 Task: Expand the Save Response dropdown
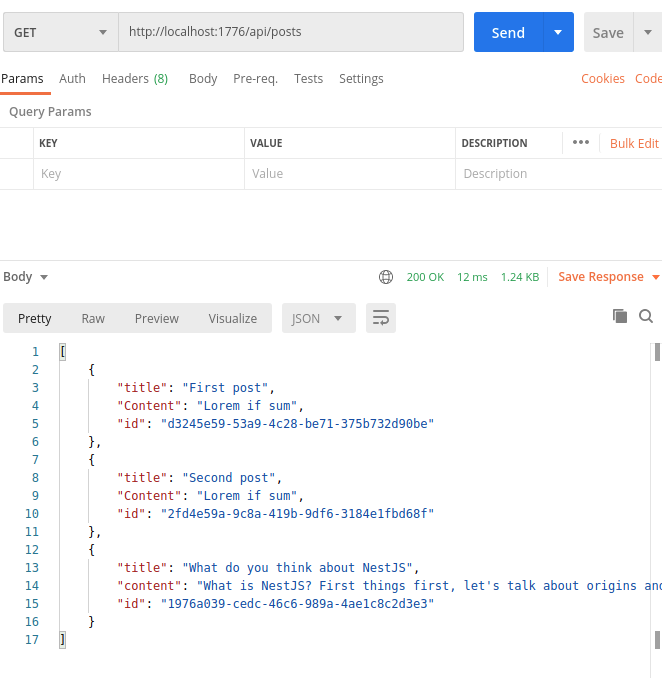(656, 277)
